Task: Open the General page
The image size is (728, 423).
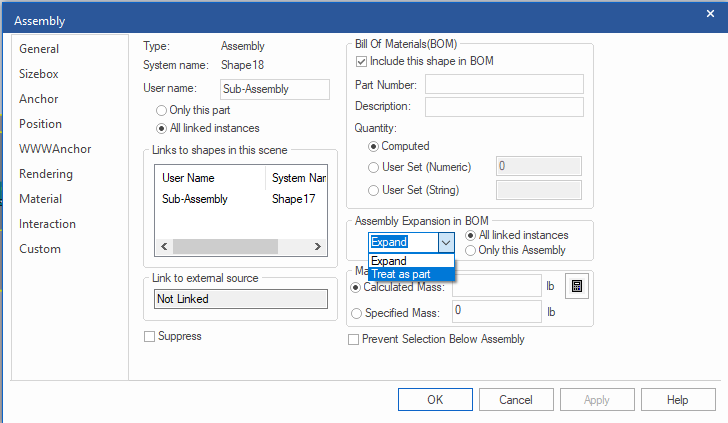Action: (39, 49)
